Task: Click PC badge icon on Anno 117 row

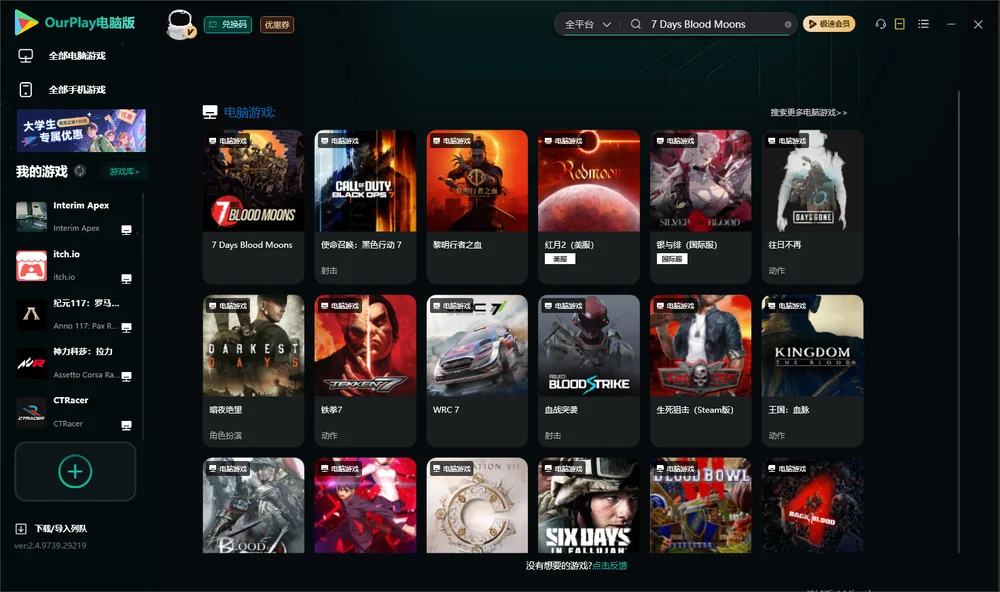Action: pos(126,327)
